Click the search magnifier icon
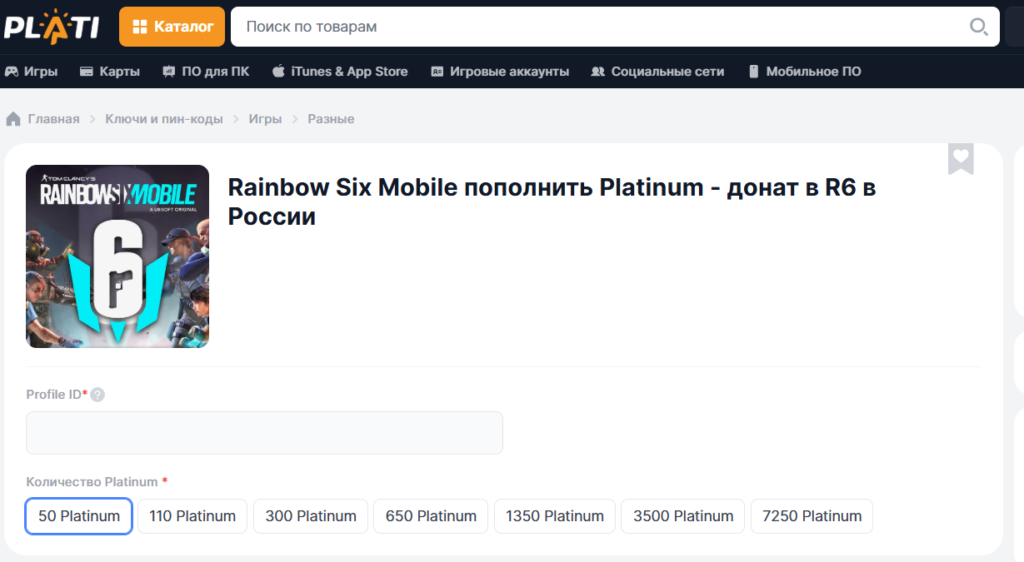1024x562 pixels. pos(978,27)
